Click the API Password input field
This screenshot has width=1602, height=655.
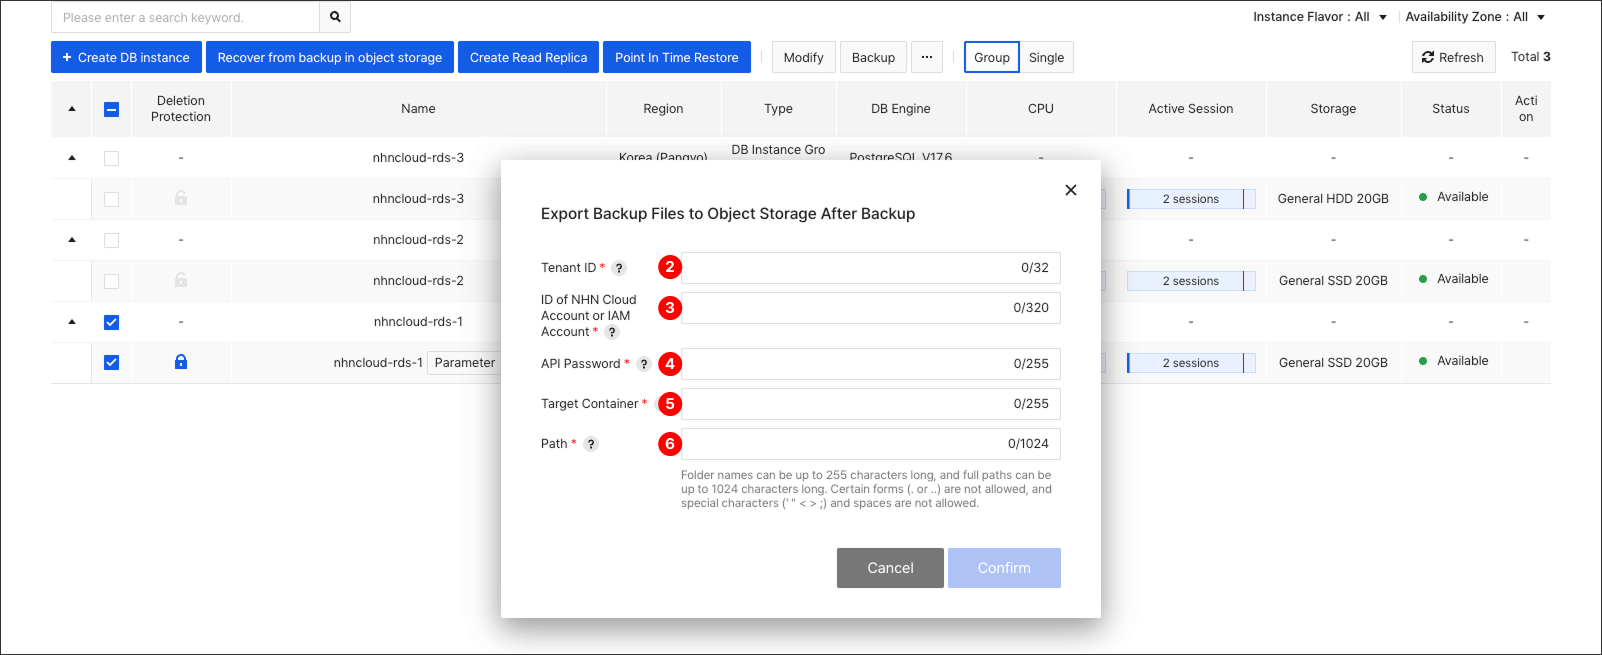871,364
